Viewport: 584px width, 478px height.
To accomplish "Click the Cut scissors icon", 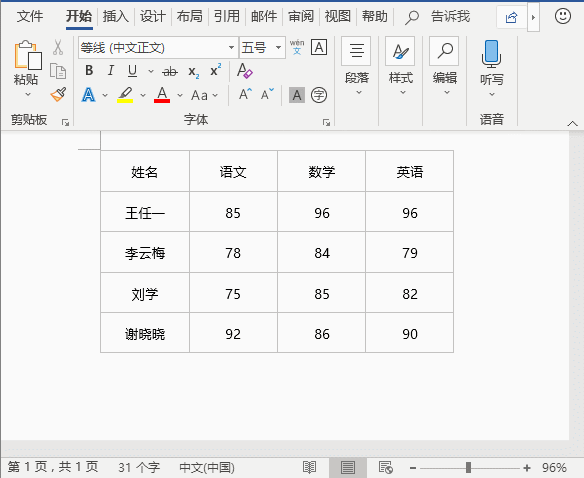I will (x=58, y=47).
